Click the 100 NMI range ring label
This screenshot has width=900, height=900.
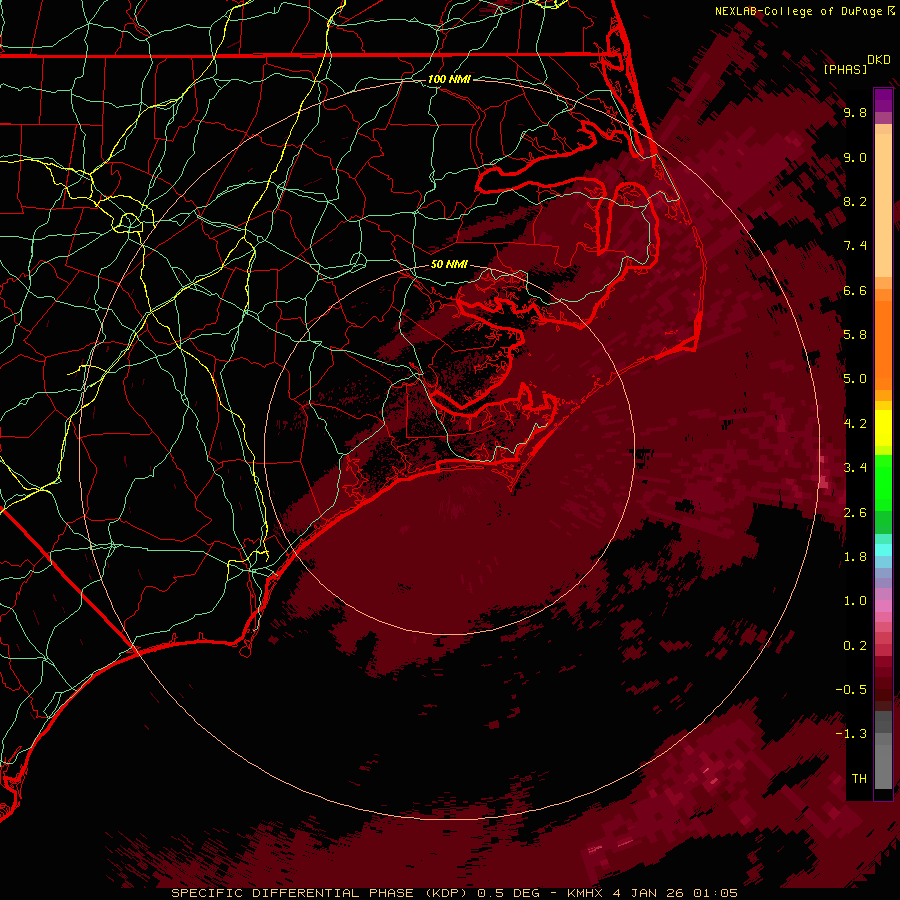point(449,79)
